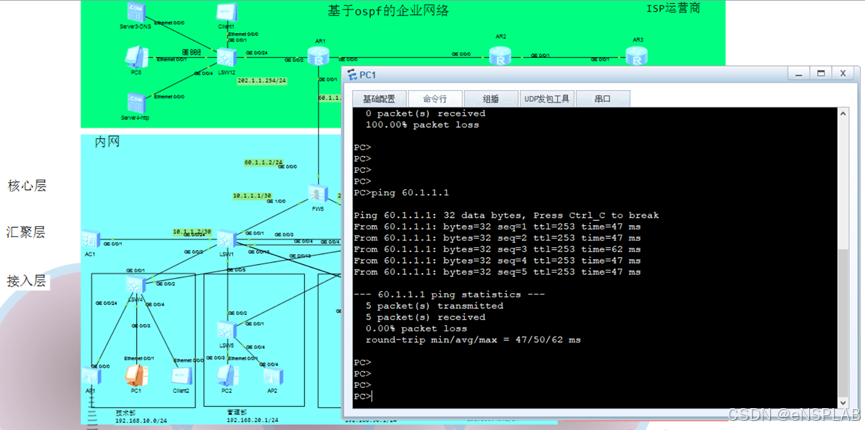Select the AP2 access point icon
This screenshot has height=430, width=865.
272,376
